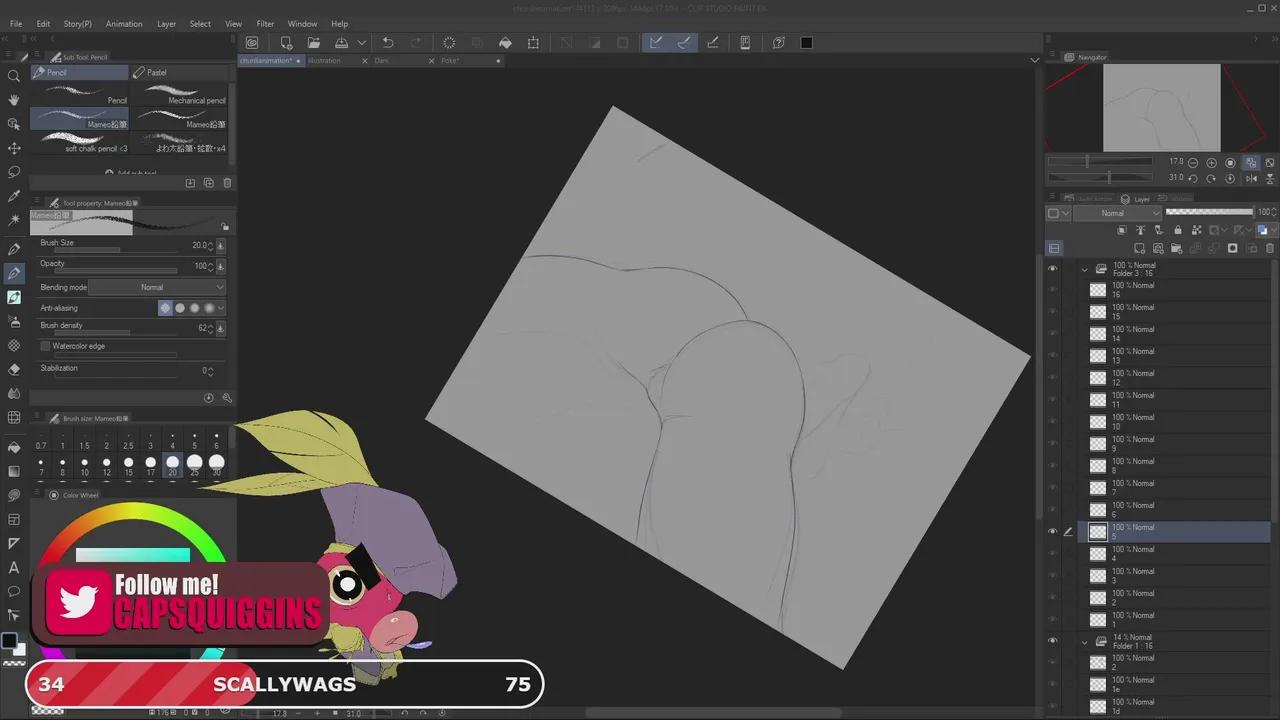The height and width of the screenshot is (720, 1280).
Task: Switch to the Pastel sub tool tab
Action: coord(180,73)
